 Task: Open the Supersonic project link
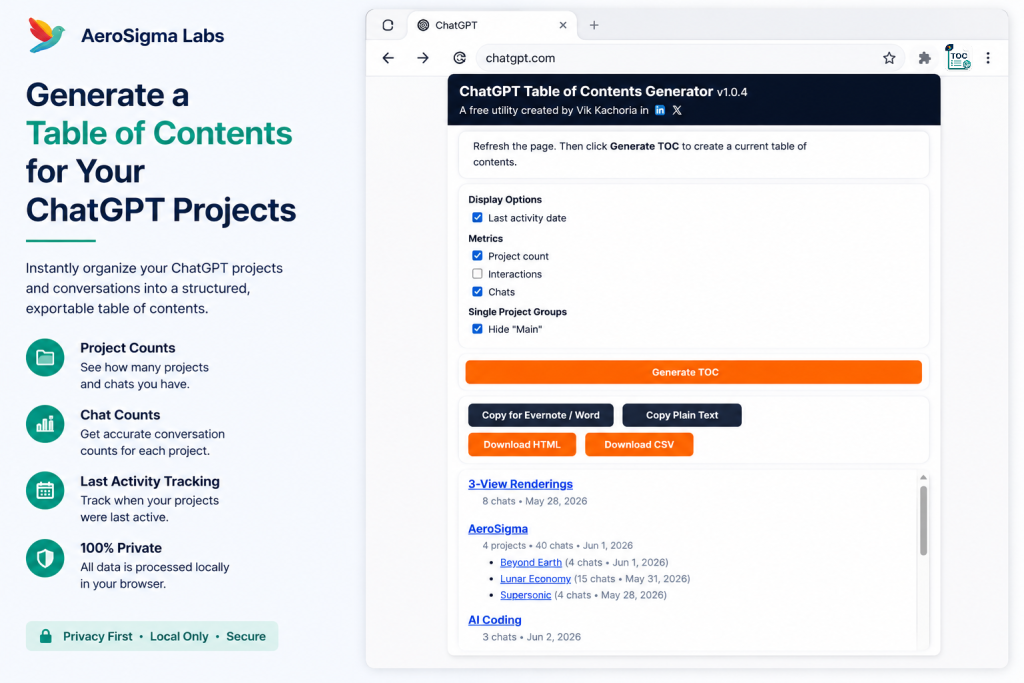pos(526,595)
